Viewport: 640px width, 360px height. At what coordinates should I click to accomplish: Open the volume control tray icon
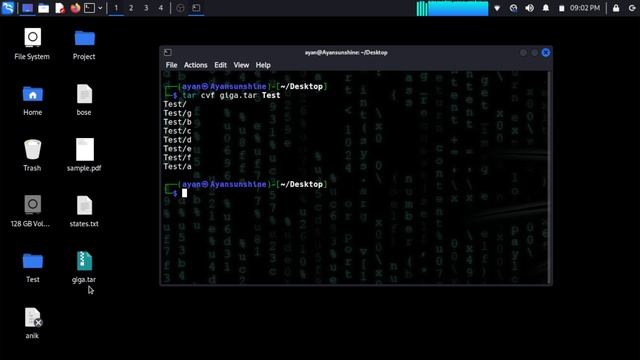pos(529,8)
